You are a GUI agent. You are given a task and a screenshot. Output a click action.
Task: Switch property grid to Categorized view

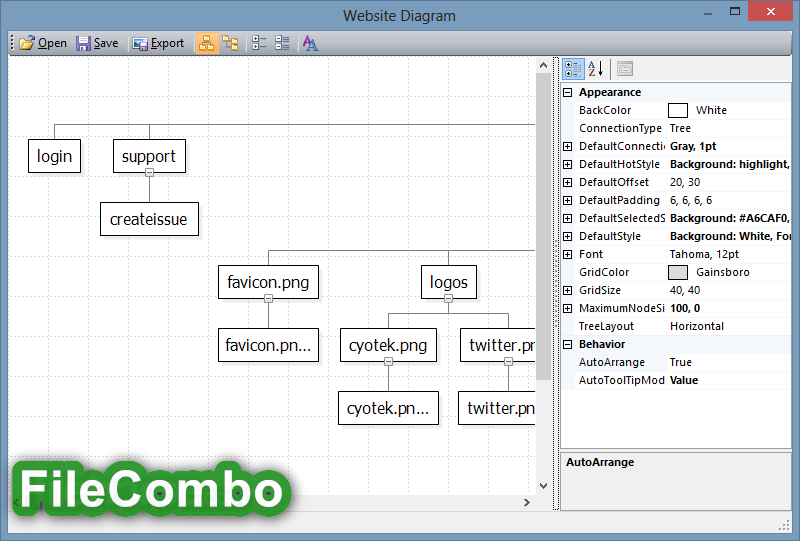tap(573, 68)
